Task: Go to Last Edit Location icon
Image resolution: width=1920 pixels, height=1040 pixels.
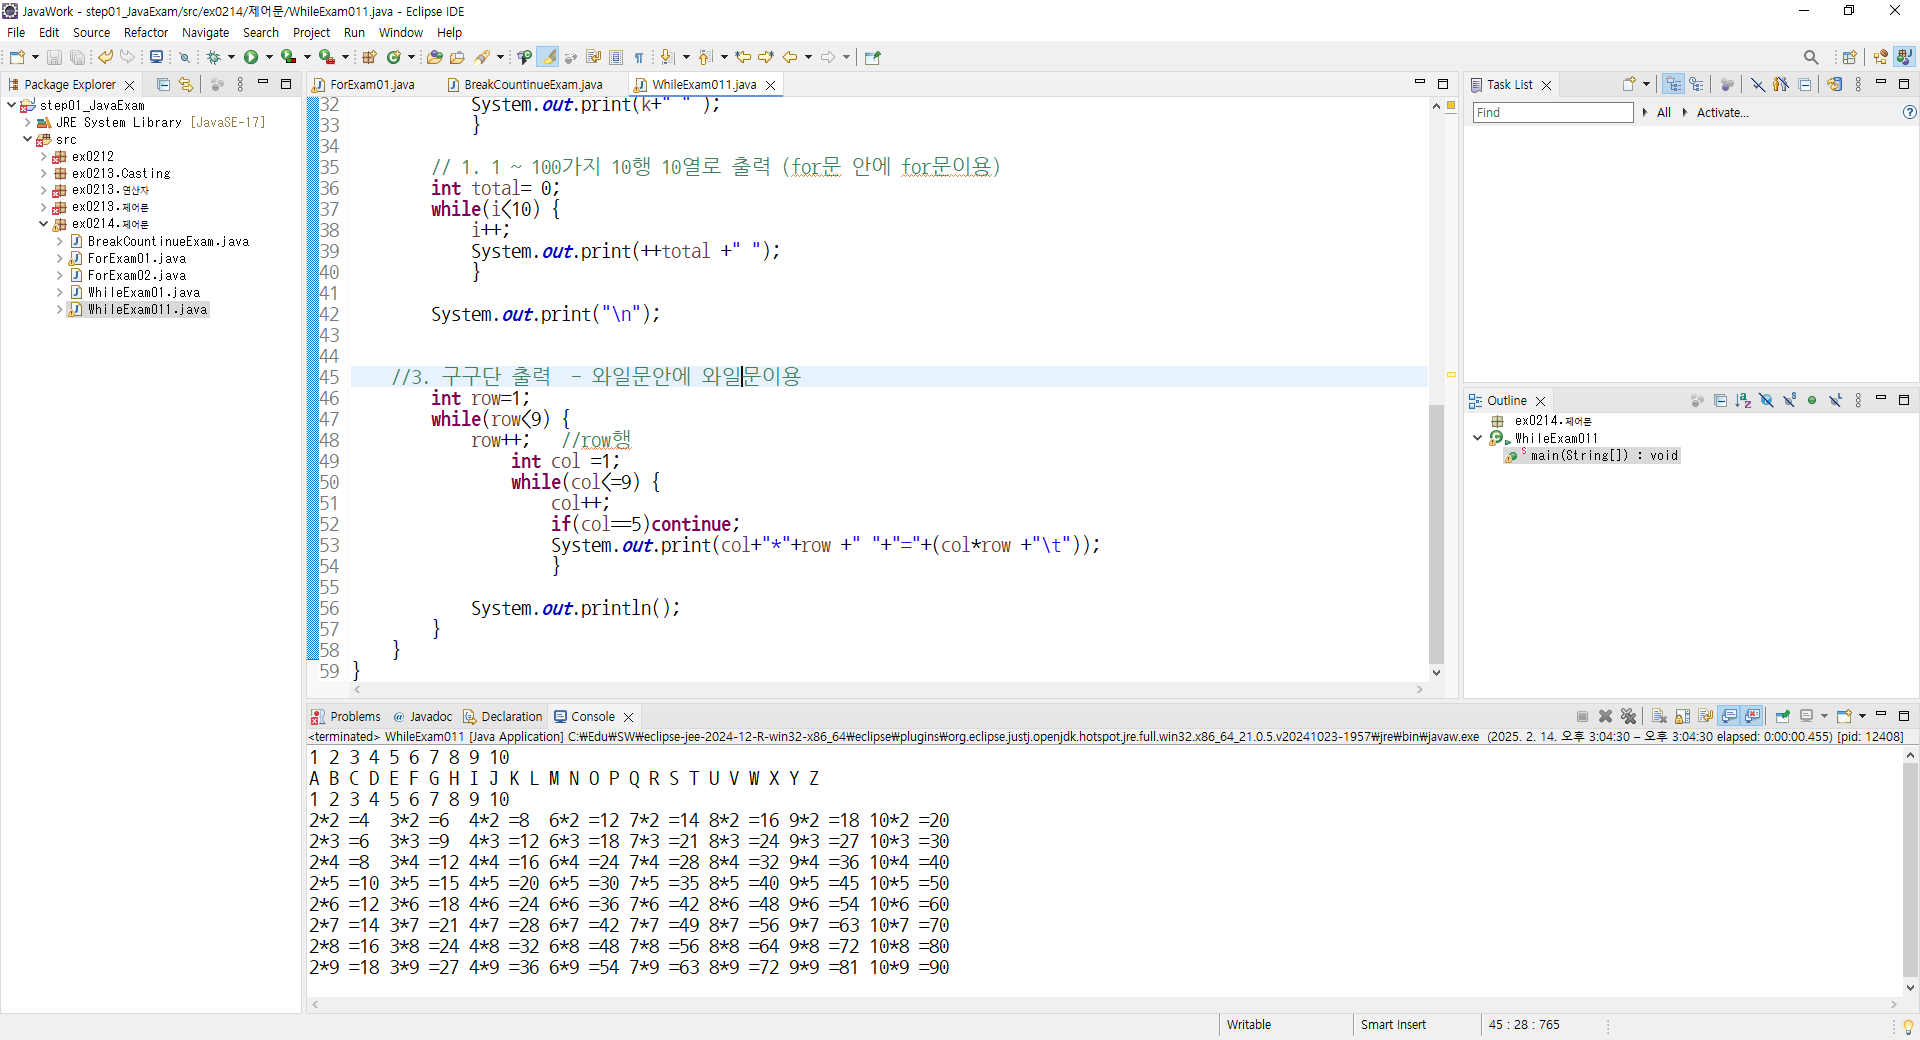Action: pyautogui.click(x=743, y=57)
